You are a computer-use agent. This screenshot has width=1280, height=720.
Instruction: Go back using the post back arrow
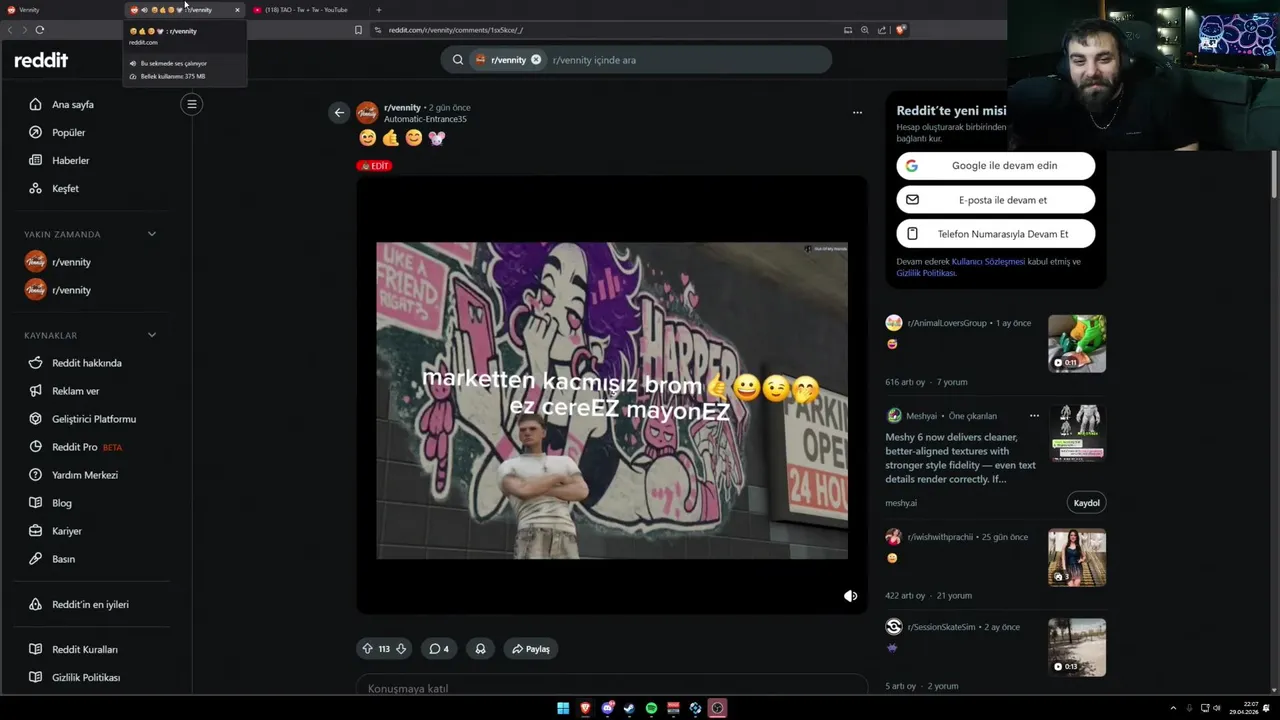[339, 112]
